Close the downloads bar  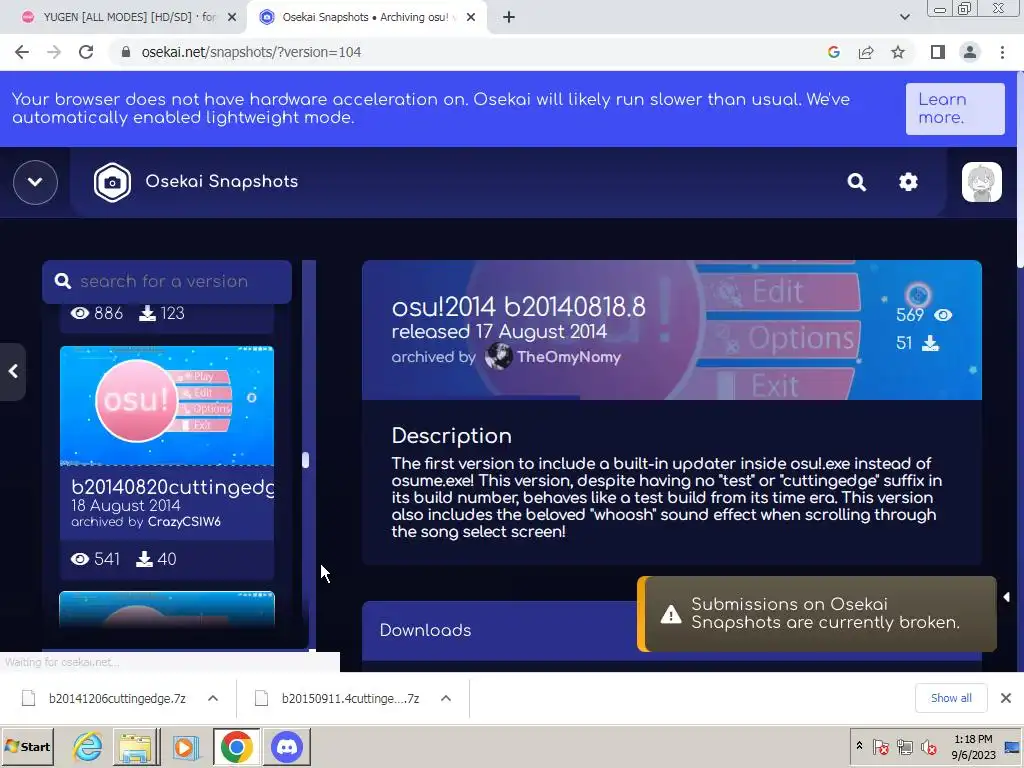[1006, 698]
